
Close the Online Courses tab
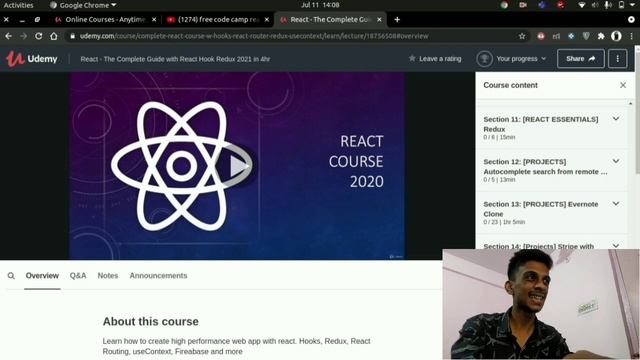pyautogui.click(x=154, y=20)
